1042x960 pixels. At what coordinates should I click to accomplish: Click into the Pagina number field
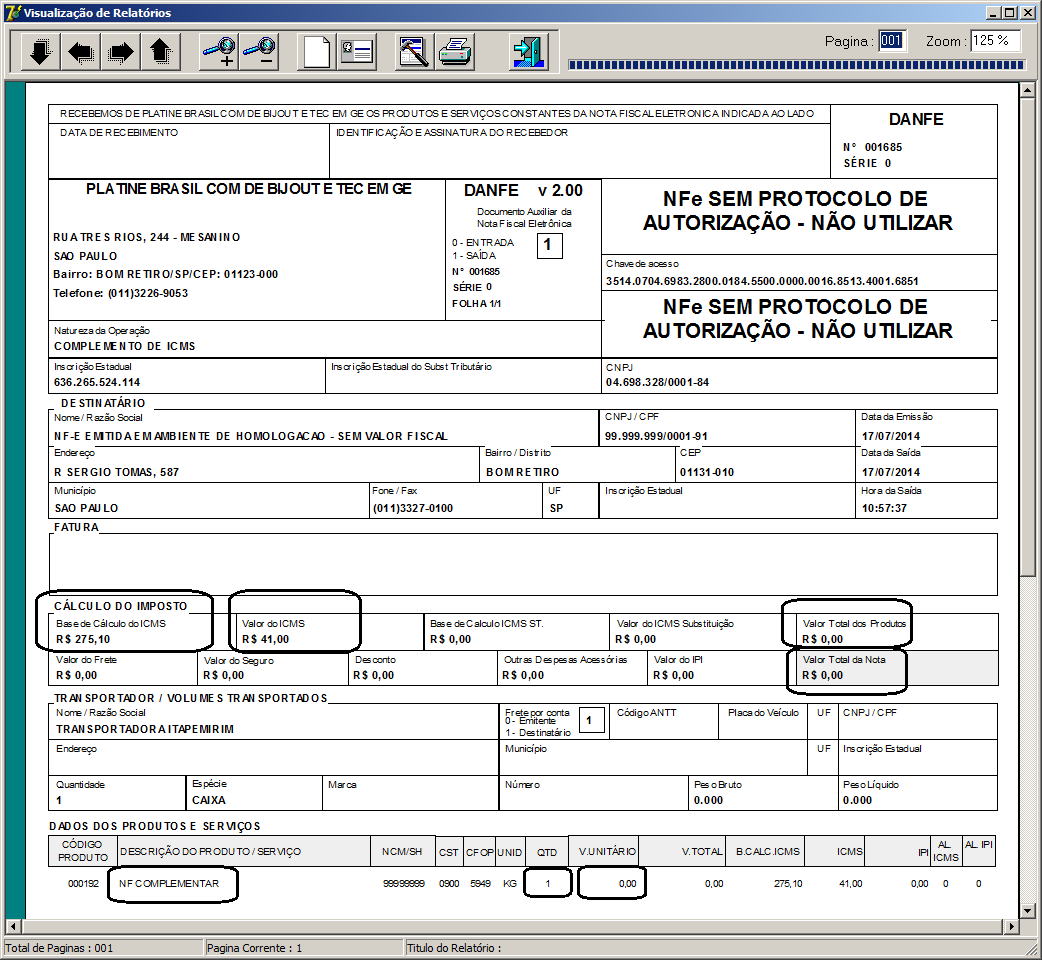coord(891,41)
